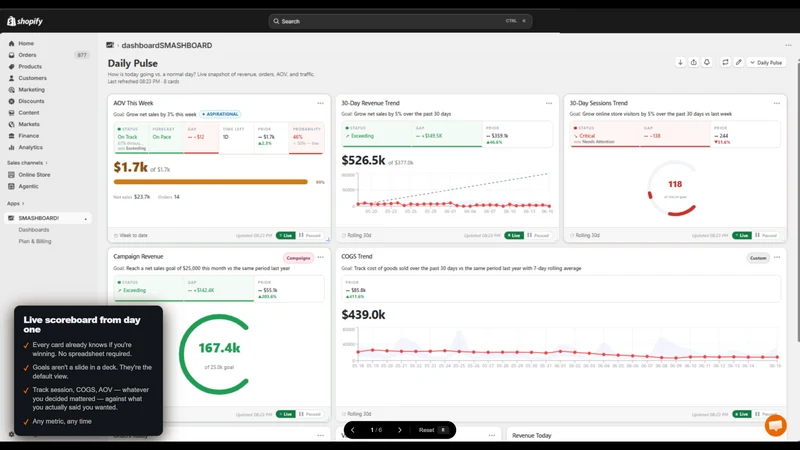Pause the Campaign Revenue card
The width and height of the screenshot is (800, 450).
pyautogui.click(x=310, y=414)
